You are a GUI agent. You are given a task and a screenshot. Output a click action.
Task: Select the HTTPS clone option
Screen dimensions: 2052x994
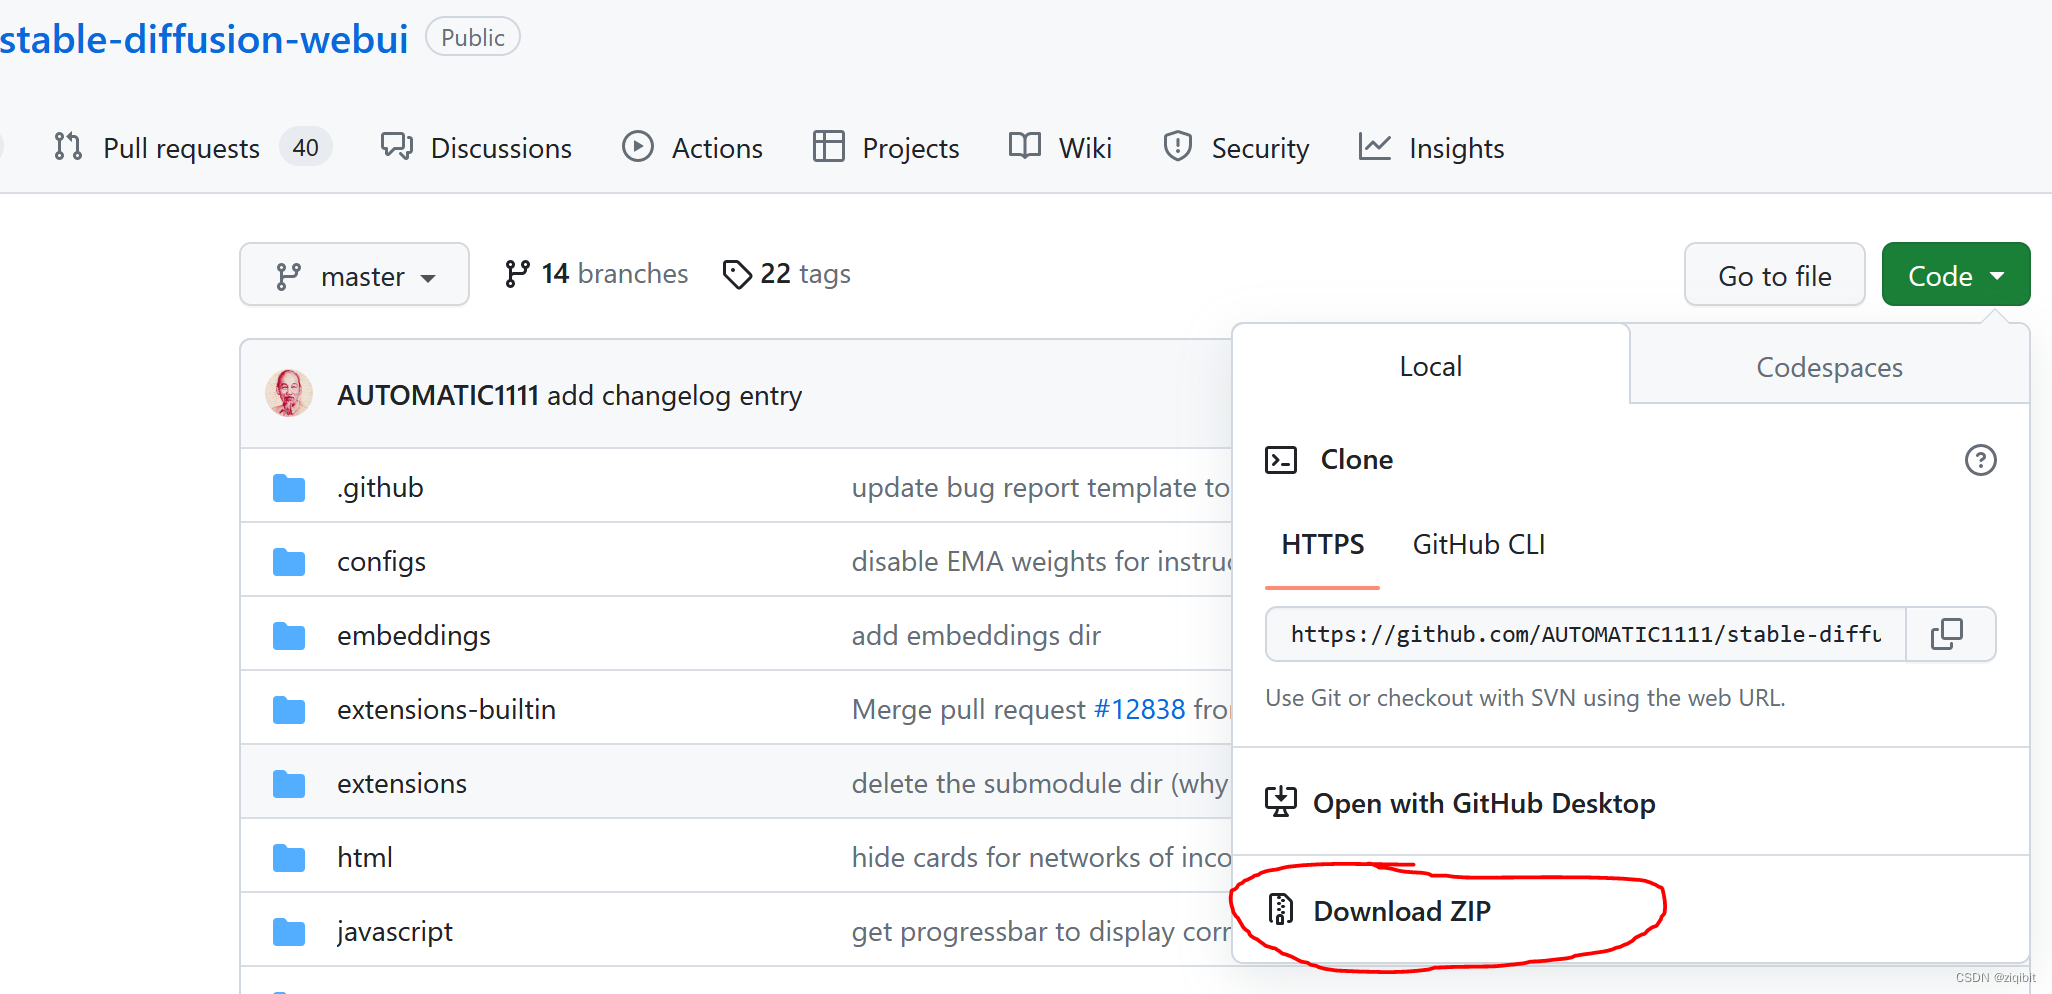(1322, 545)
